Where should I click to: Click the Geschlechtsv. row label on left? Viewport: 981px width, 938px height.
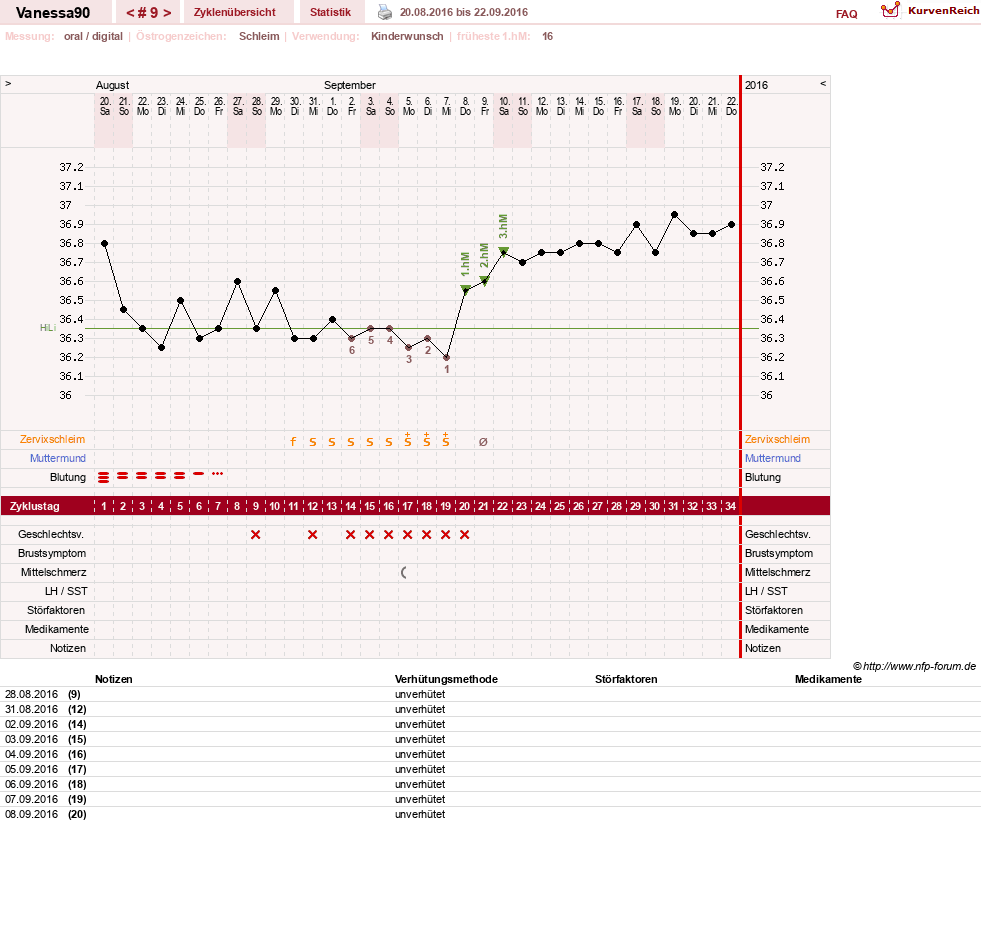pyautogui.click(x=51, y=534)
